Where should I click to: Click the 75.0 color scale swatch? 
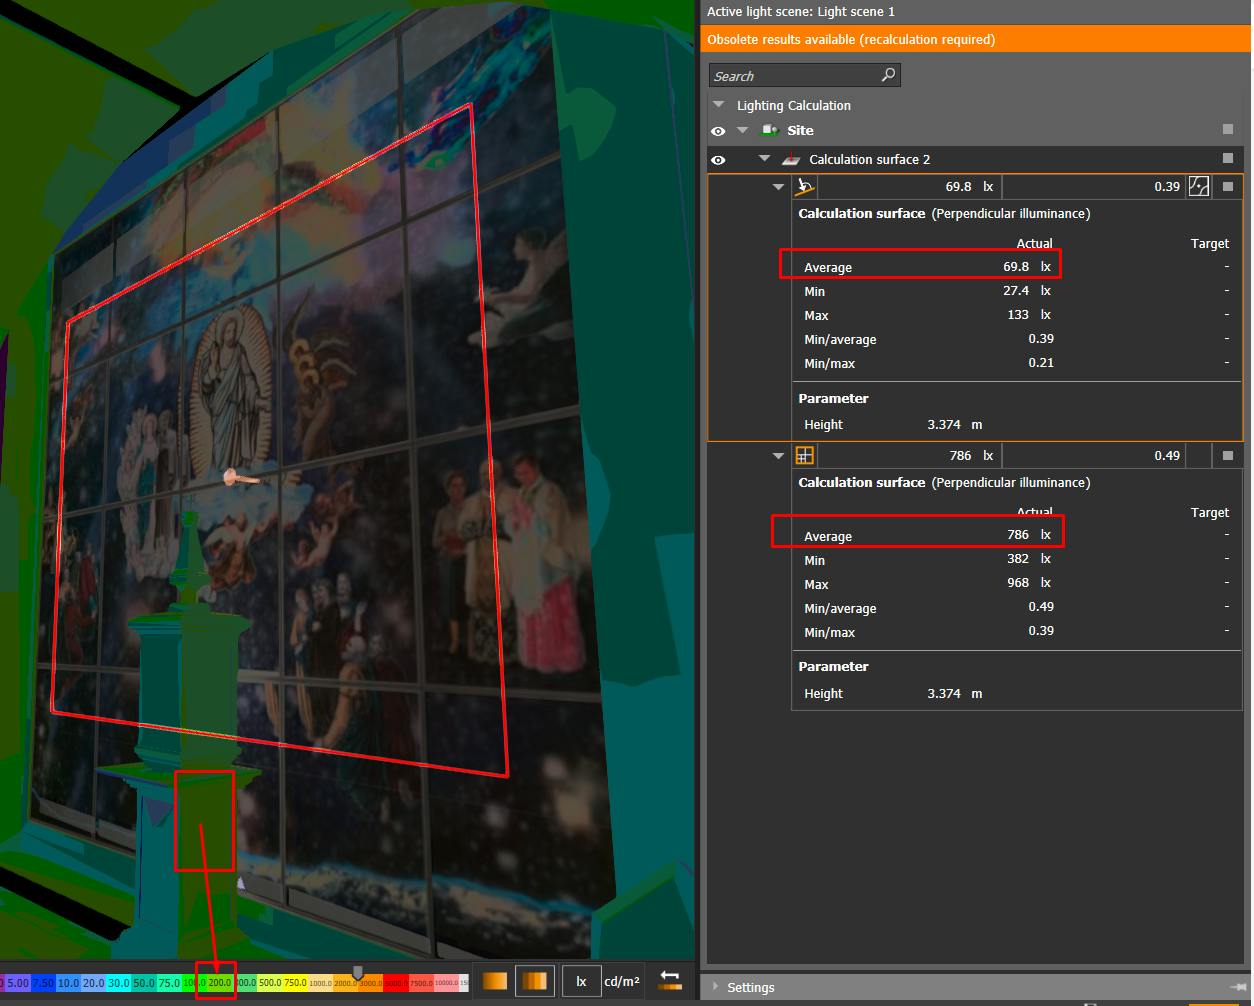point(169,983)
